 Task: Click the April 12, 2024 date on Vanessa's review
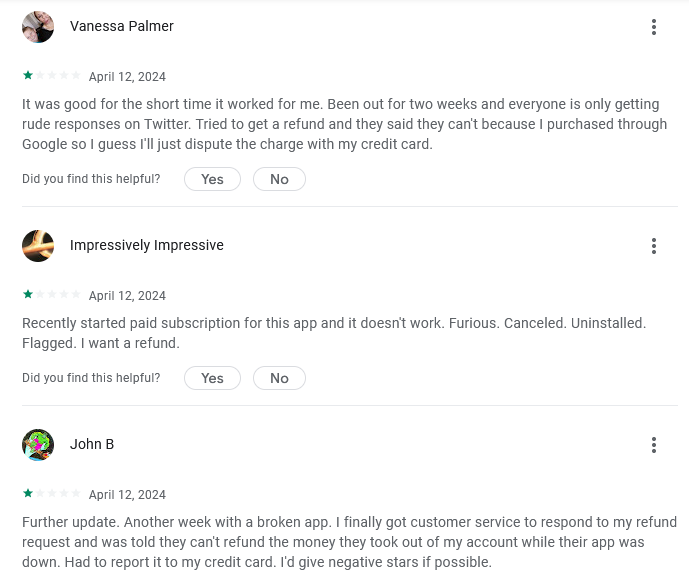pos(127,76)
